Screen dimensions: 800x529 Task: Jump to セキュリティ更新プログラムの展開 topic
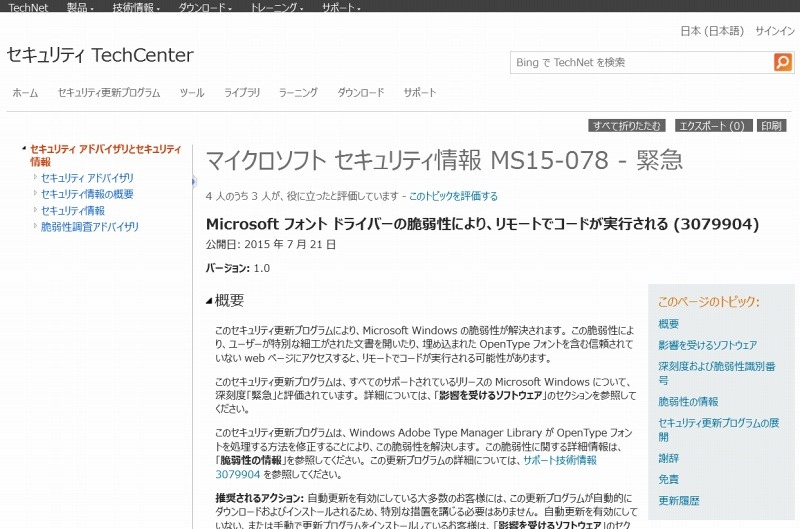(718, 430)
